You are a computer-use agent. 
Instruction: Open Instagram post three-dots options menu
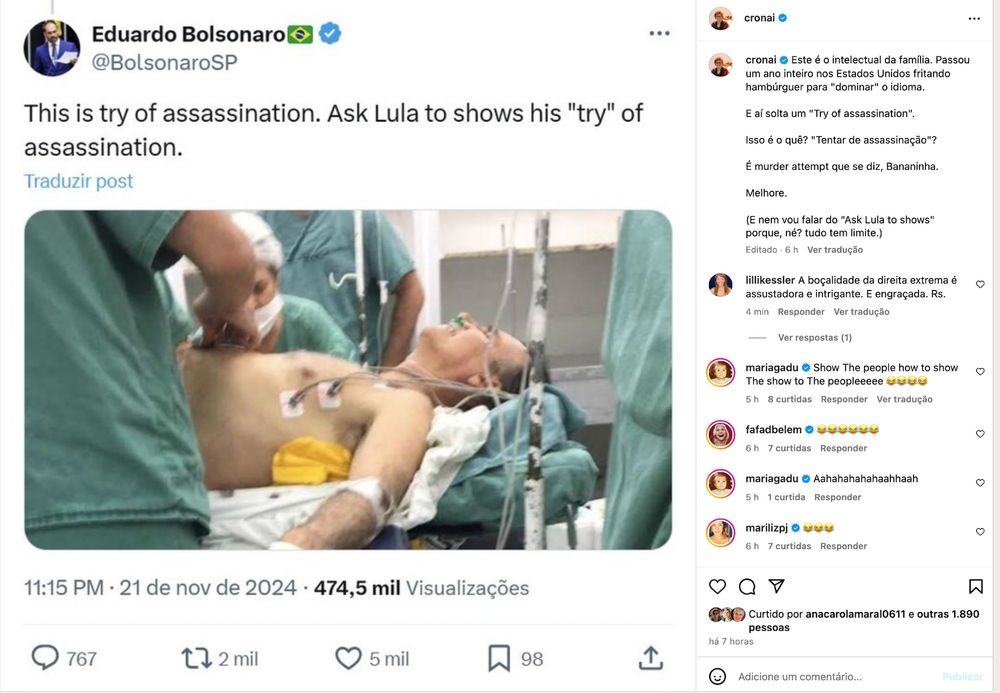974,18
